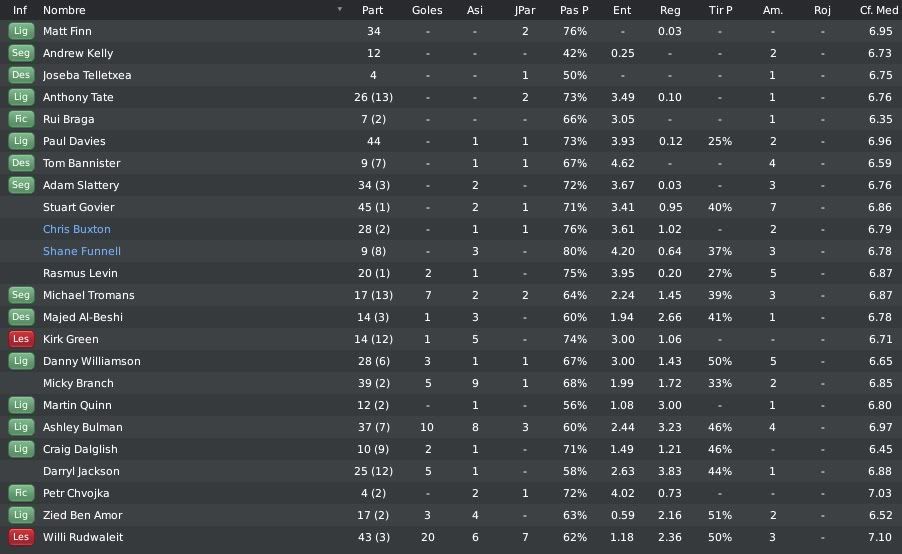Viewport: 902px width, 554px height.
Task: Click Kirk Green's red Les injury badge
Action: (21, 339)
